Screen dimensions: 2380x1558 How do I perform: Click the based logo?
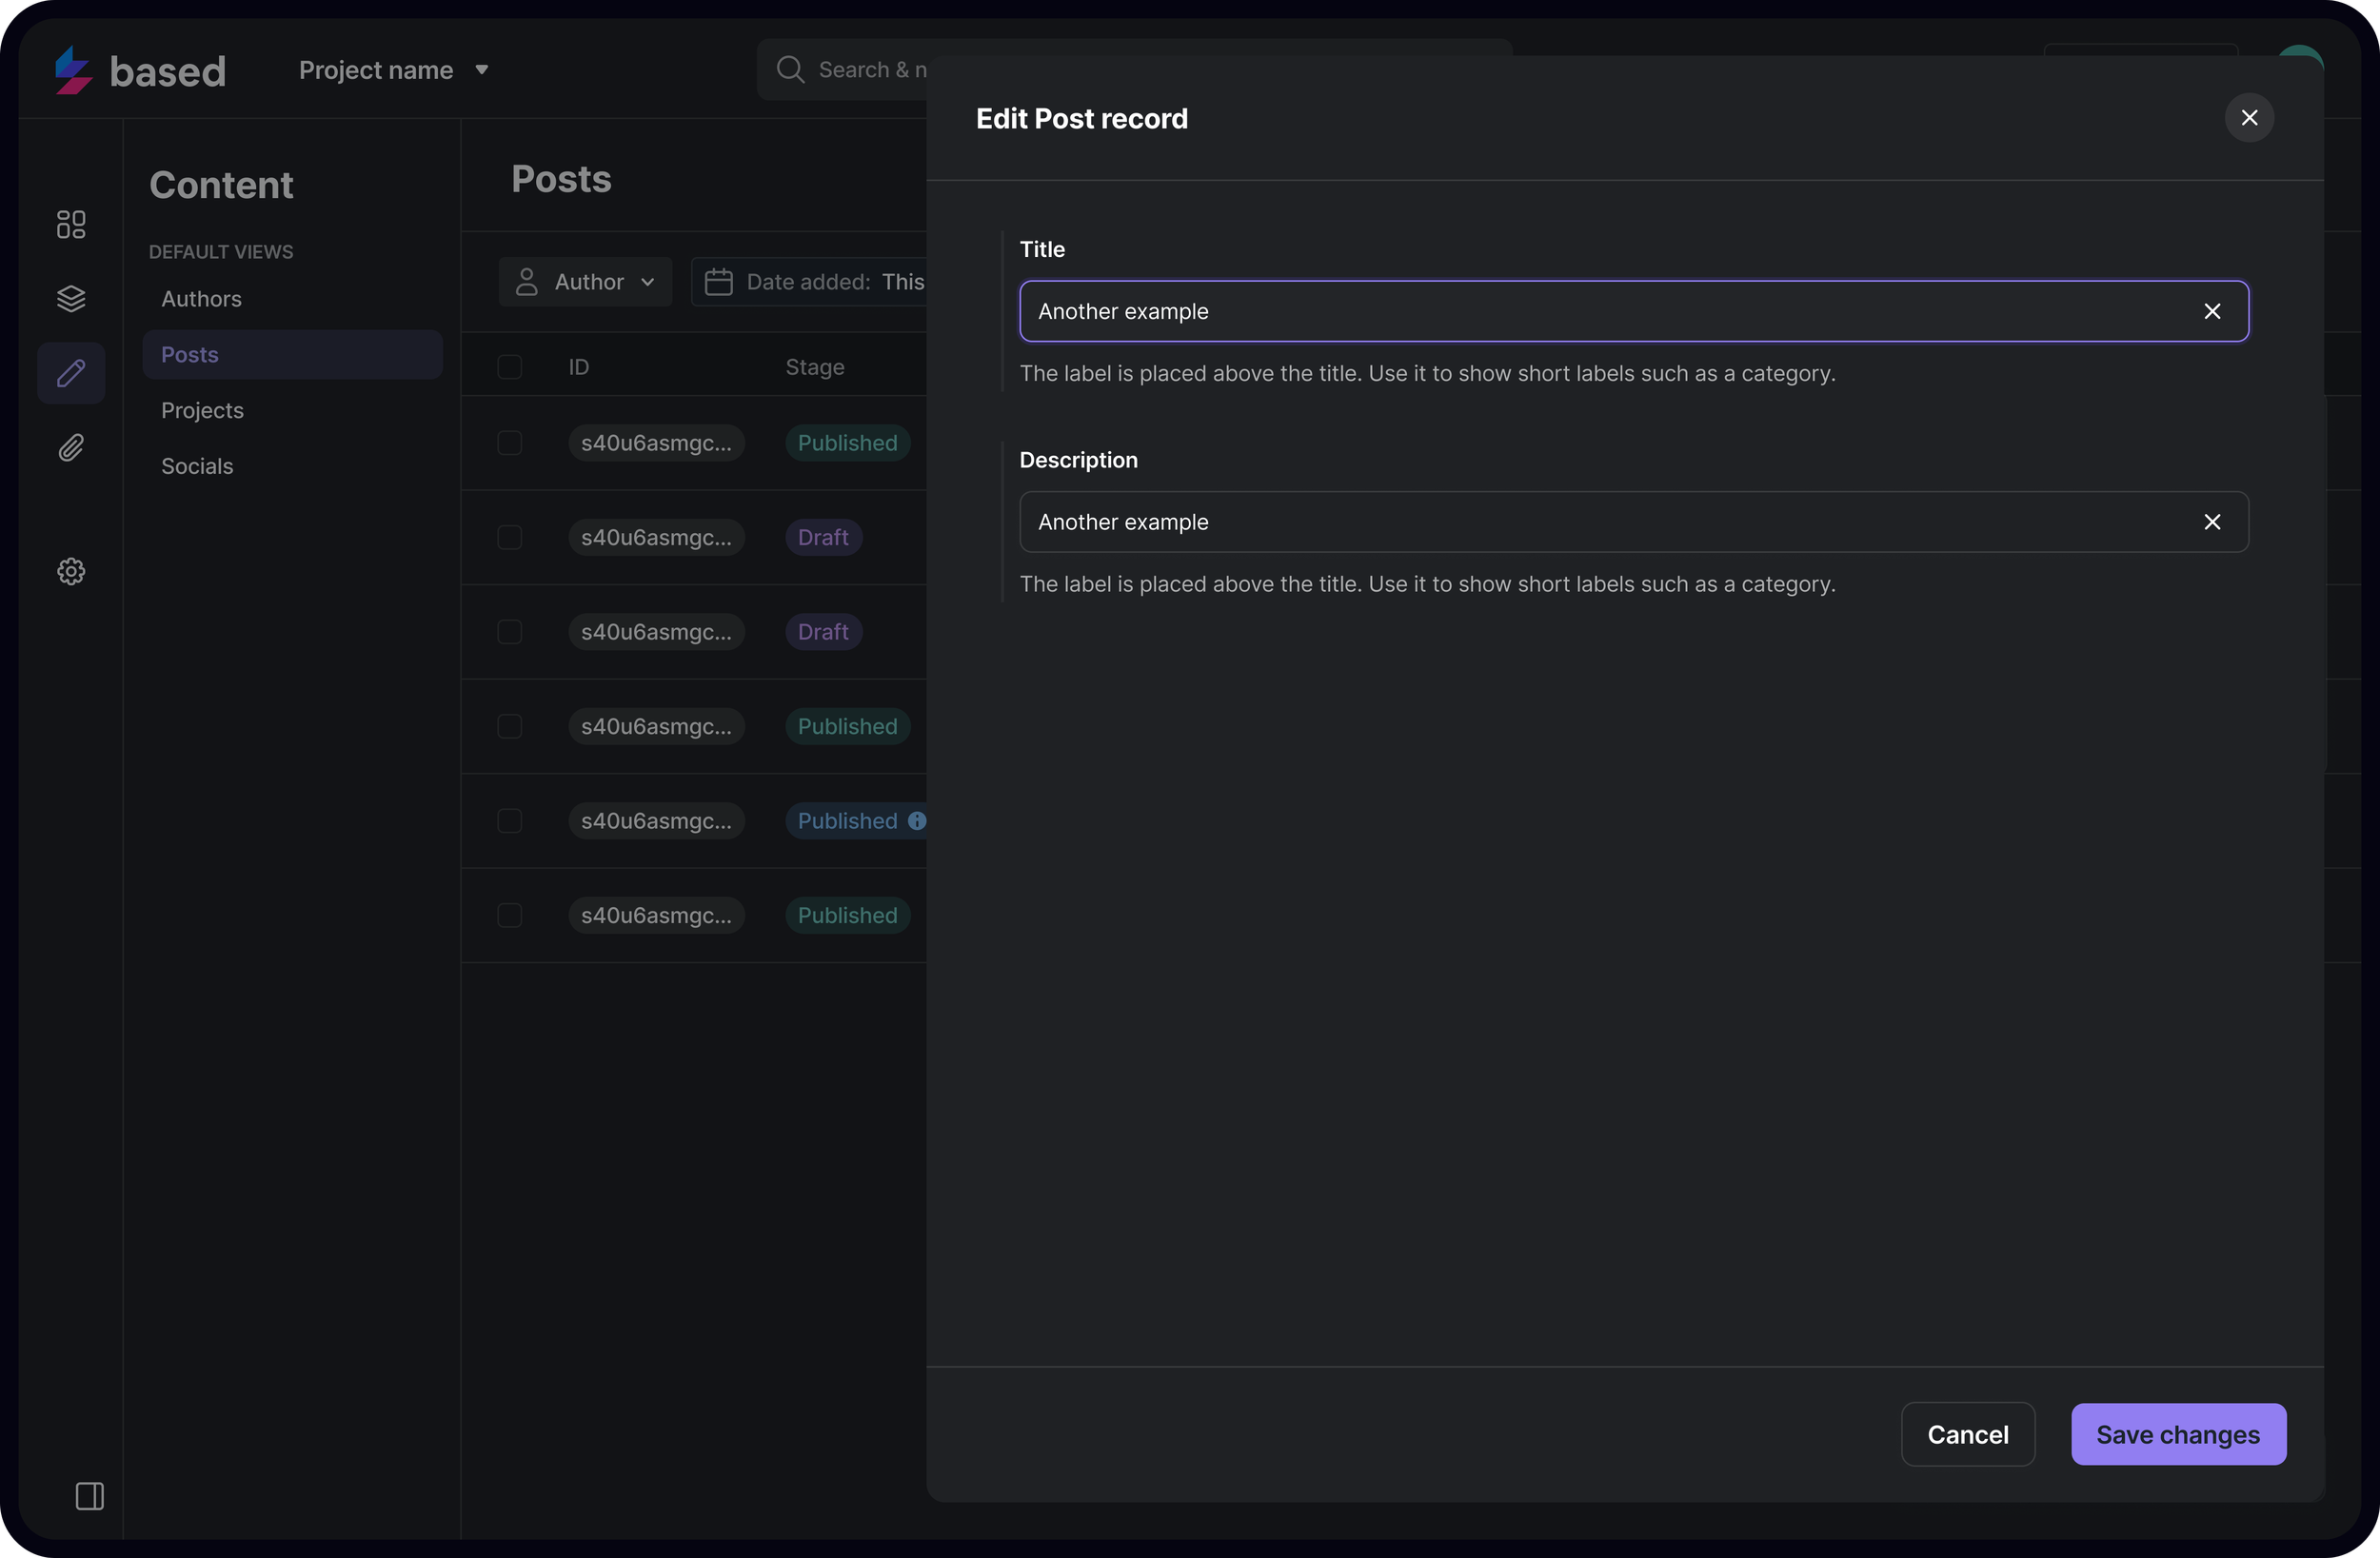pyautogui.click(x=141, y=71)
